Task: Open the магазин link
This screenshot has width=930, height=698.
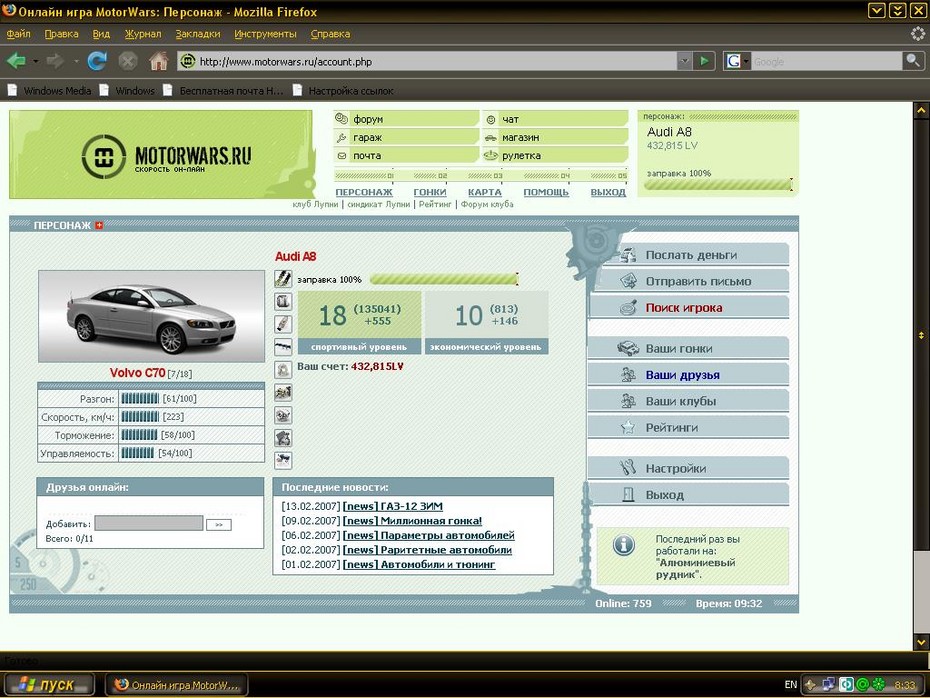Action: tap(521, 137)
